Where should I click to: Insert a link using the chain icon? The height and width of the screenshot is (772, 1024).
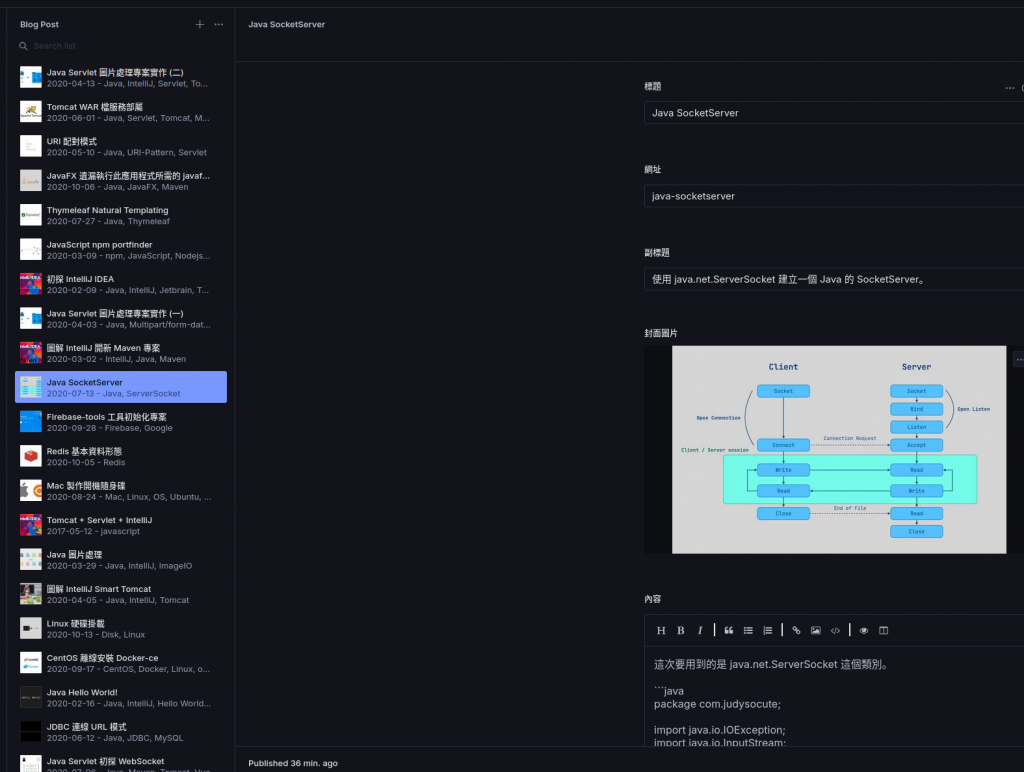point(796,630)
